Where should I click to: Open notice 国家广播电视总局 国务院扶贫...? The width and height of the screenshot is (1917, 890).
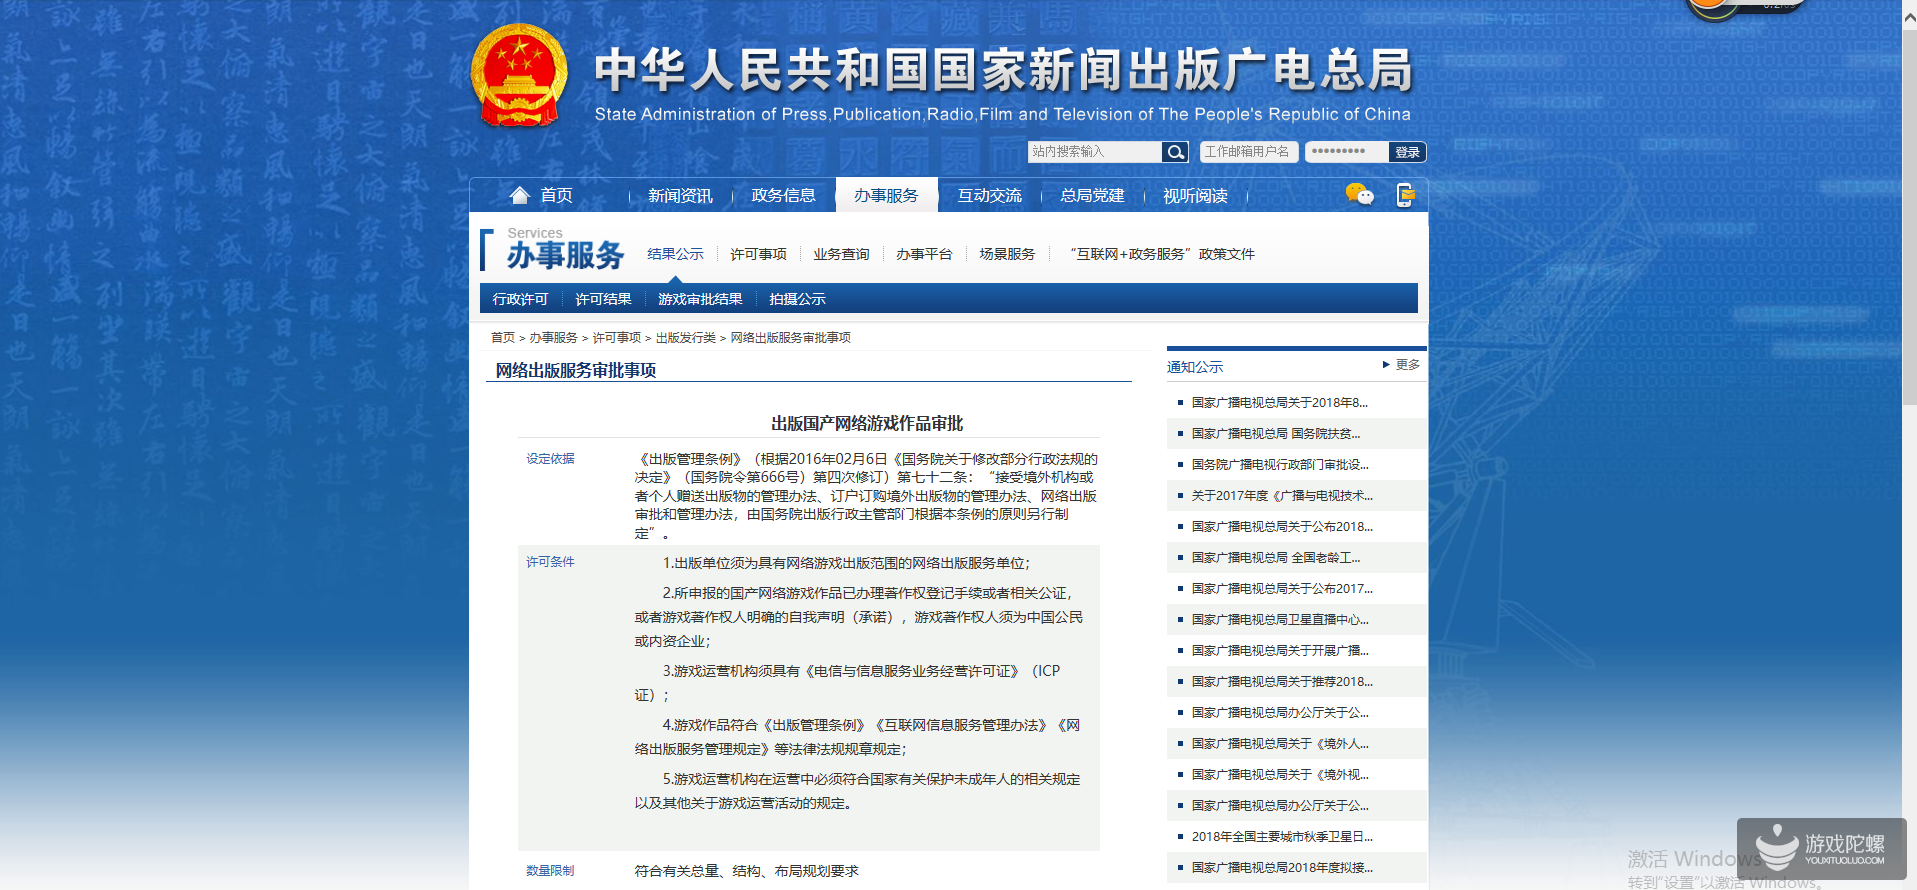1276,434
